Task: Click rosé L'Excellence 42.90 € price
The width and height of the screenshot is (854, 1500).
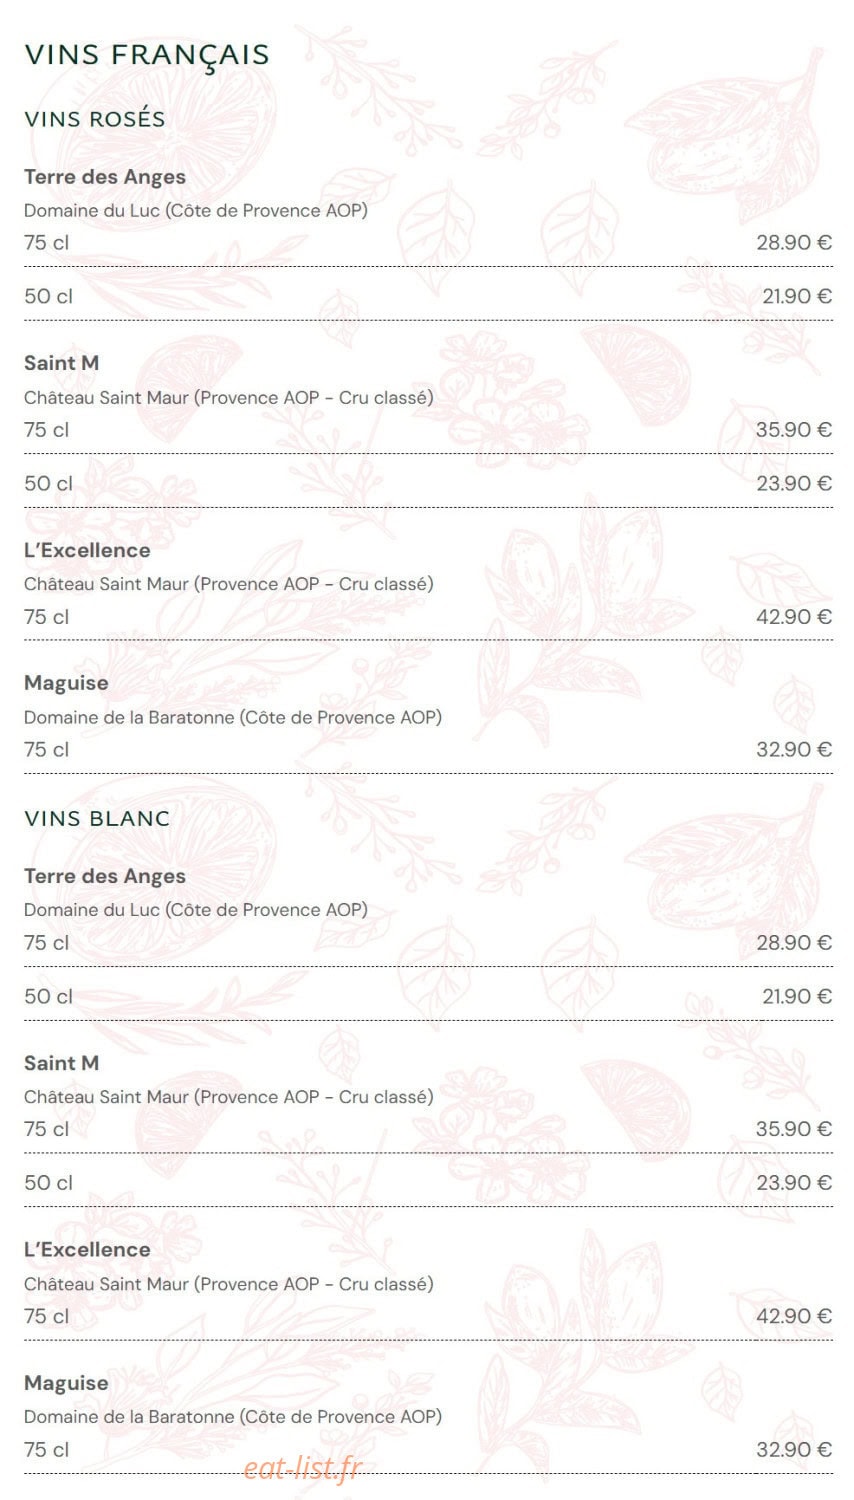Action: (794, 617)
